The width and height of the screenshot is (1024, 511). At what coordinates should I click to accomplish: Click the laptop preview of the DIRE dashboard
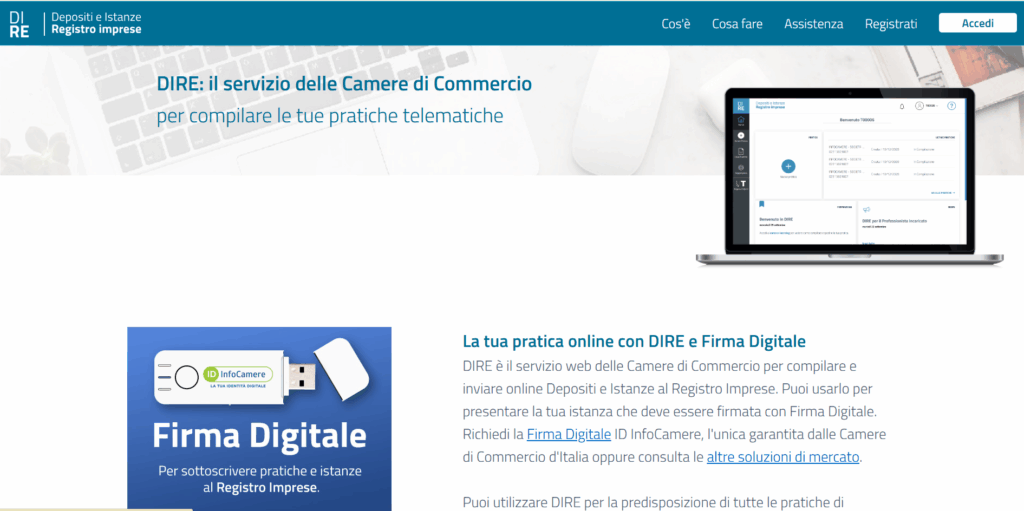click(850, 176)
